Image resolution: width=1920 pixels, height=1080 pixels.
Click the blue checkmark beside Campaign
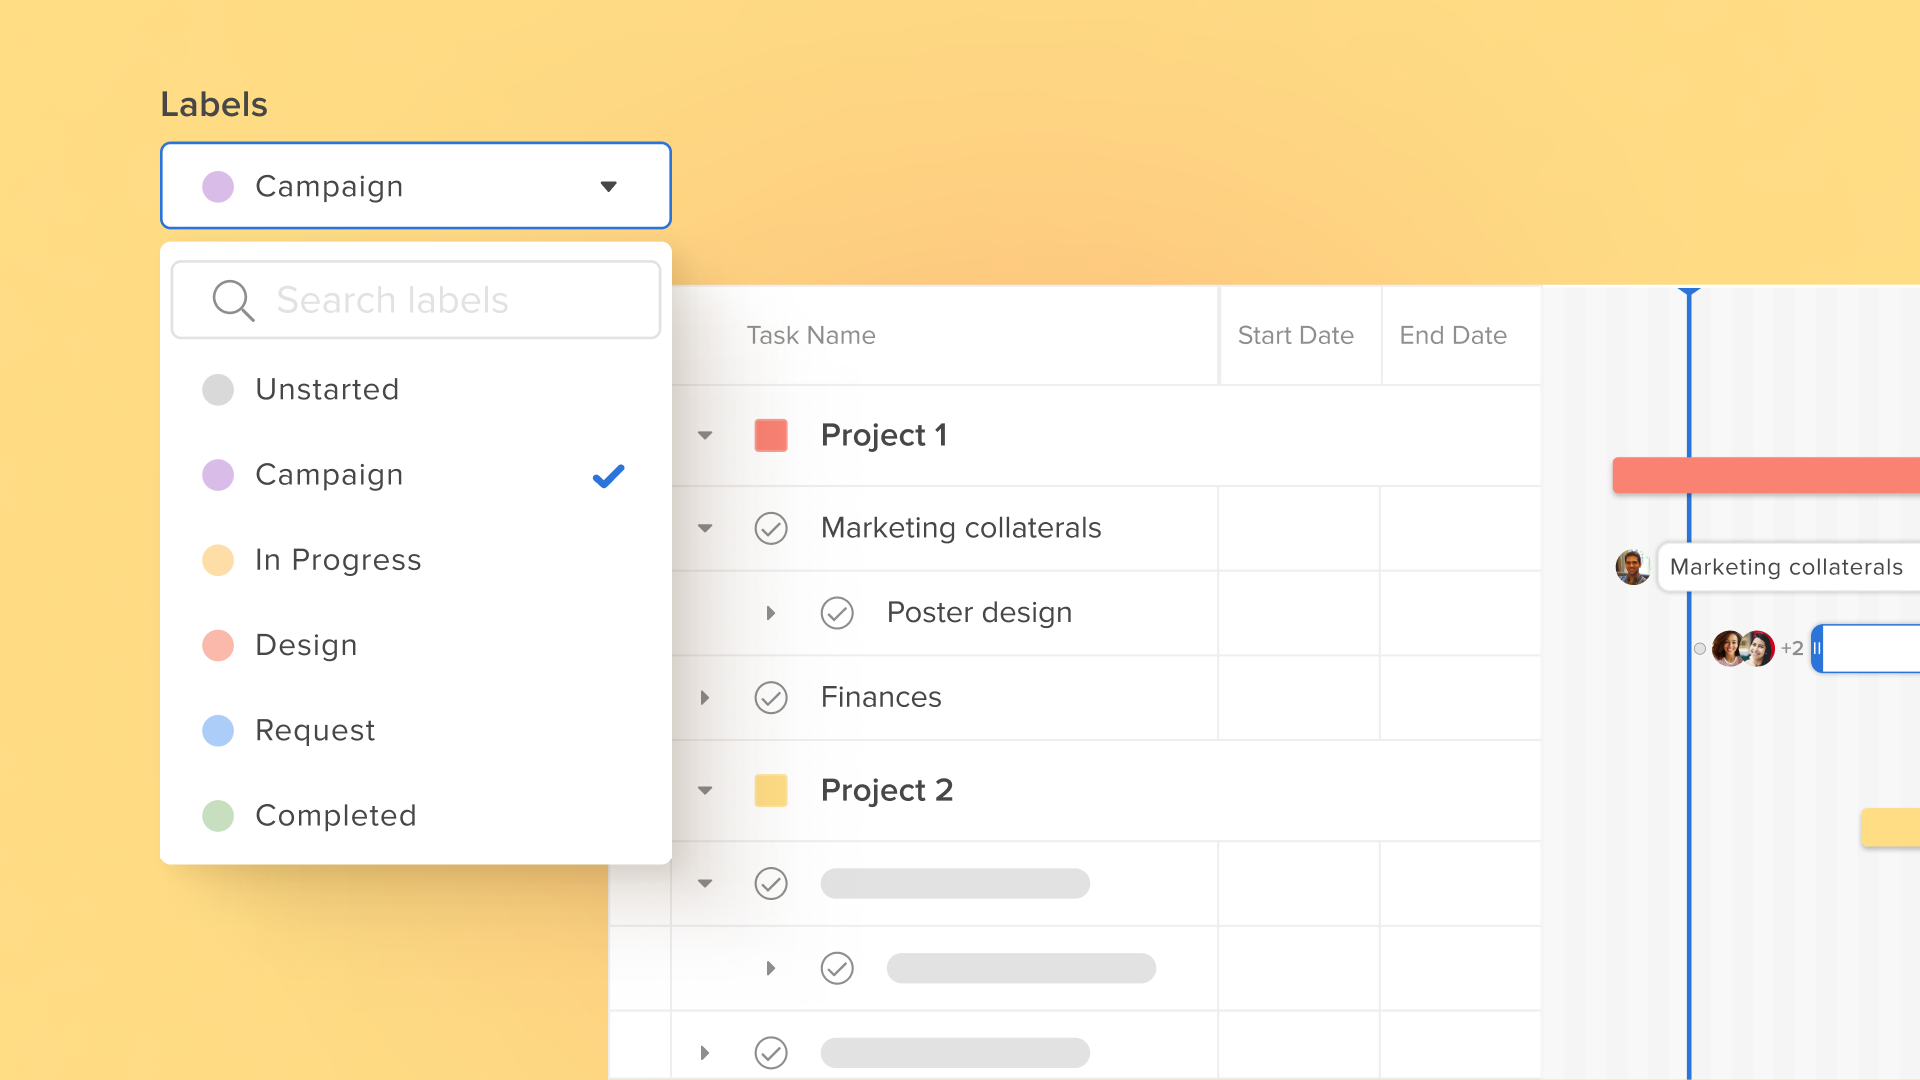coord(608,476)
